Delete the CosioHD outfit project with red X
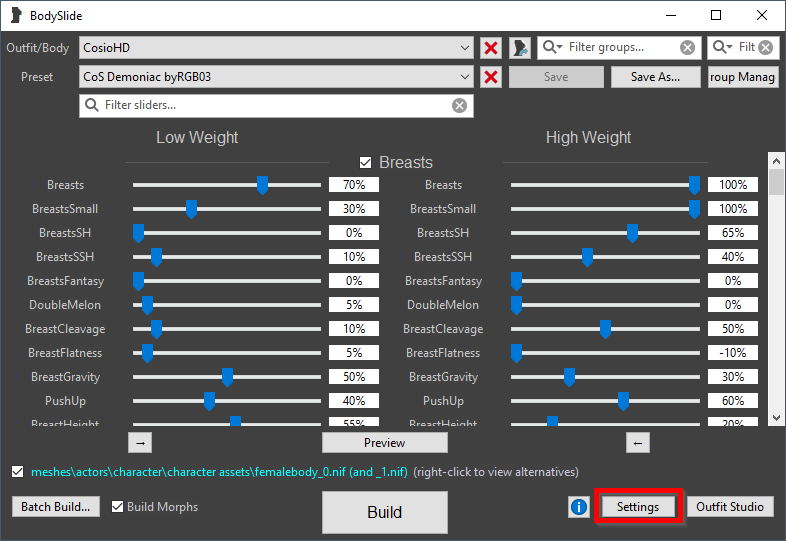This screenshot has width=786, height=541. (x=491, y=48)
